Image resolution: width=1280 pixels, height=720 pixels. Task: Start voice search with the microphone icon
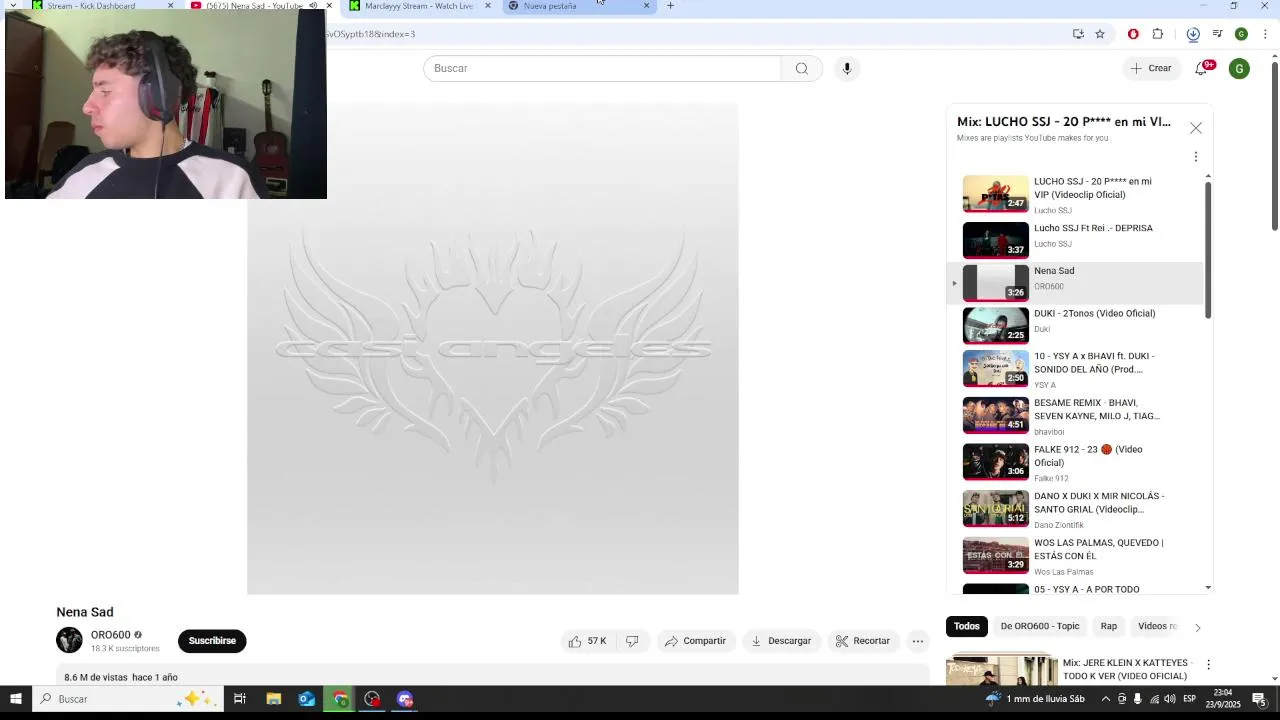coord(846,68)
